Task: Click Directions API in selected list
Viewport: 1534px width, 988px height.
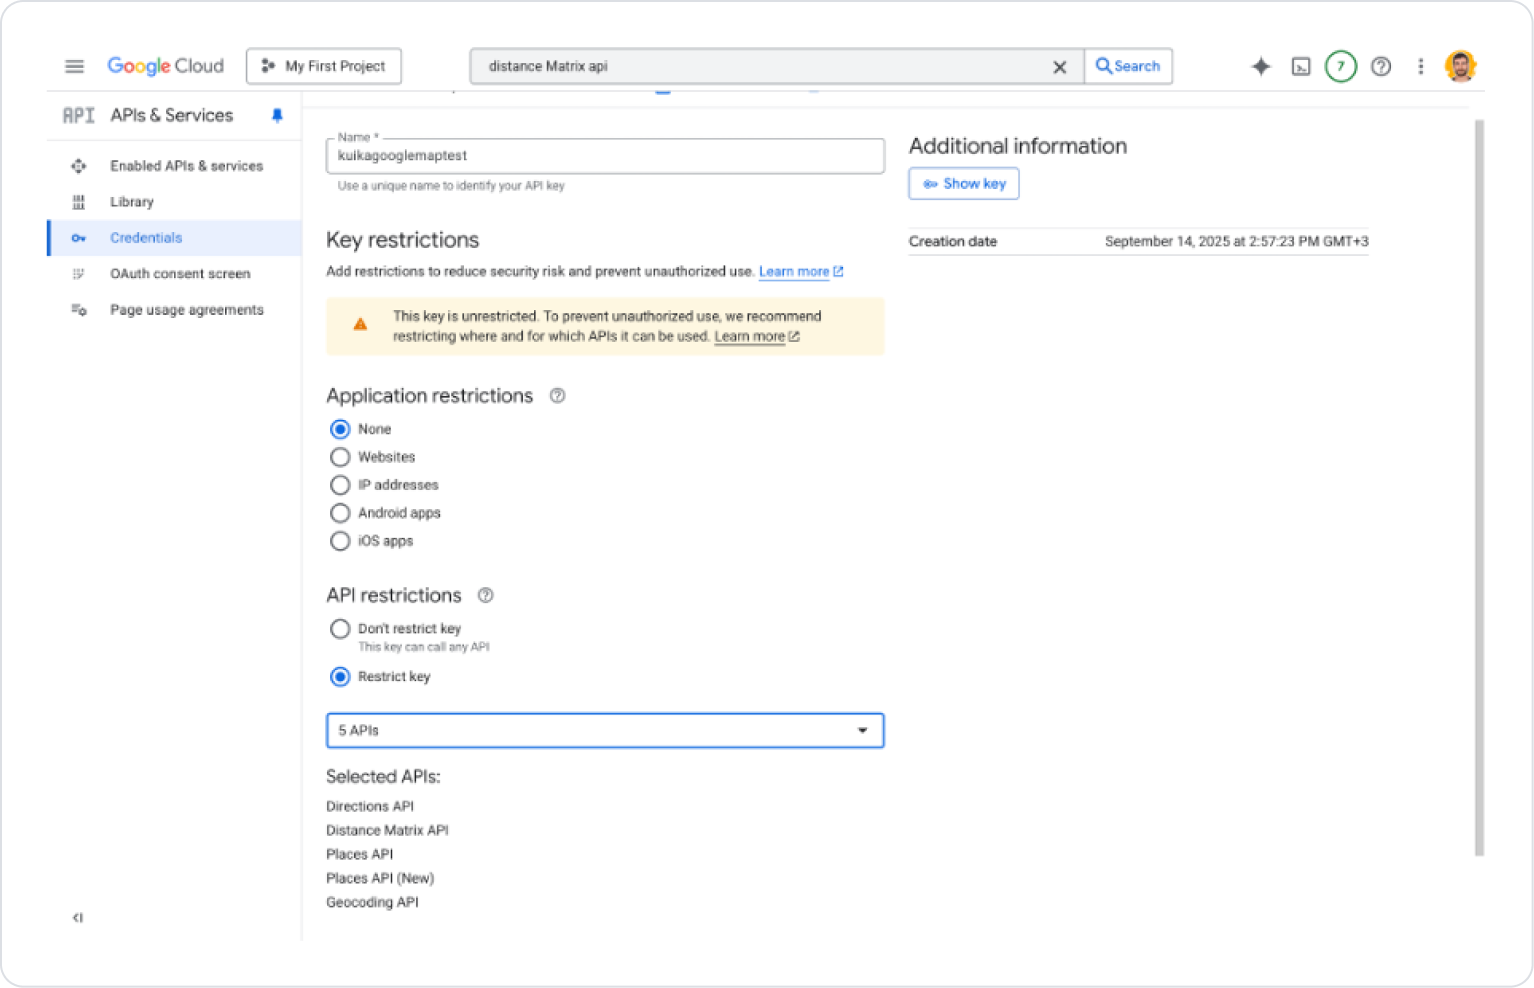Action: click(x=370, y=806)
